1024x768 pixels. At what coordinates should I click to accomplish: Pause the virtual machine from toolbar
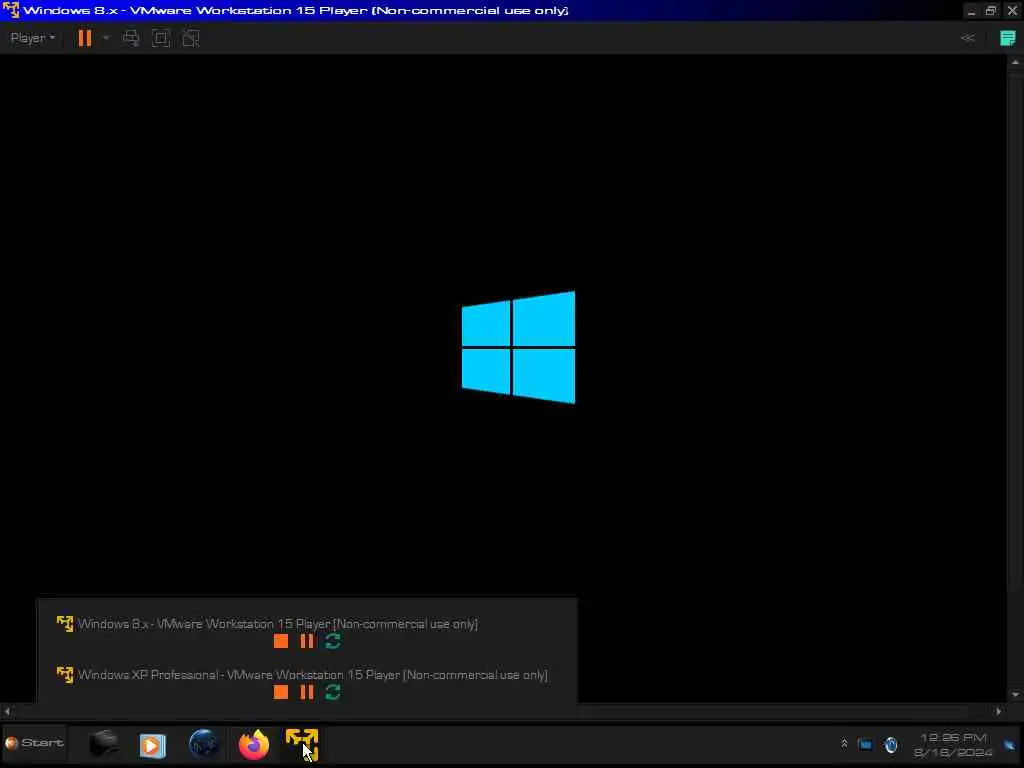click(85, 38)
